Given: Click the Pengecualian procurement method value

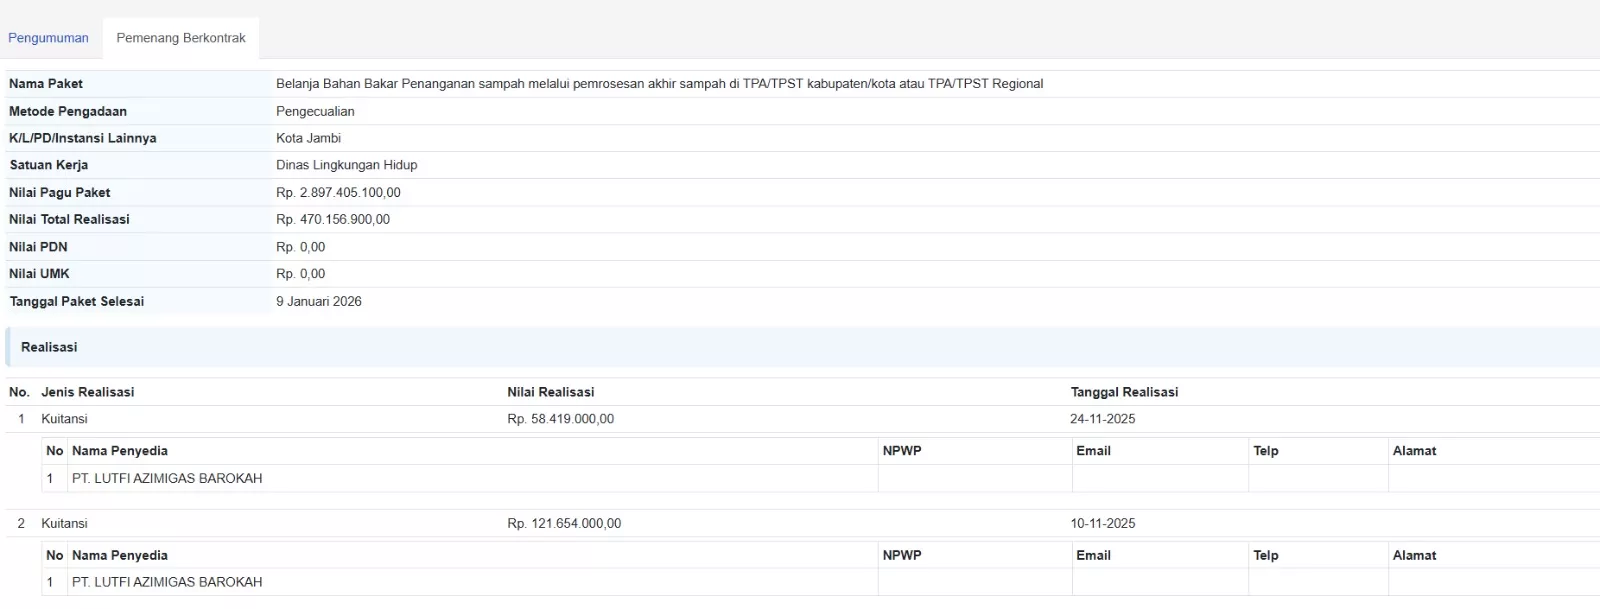Looking at the screenshot, I should tap(315, 111).
